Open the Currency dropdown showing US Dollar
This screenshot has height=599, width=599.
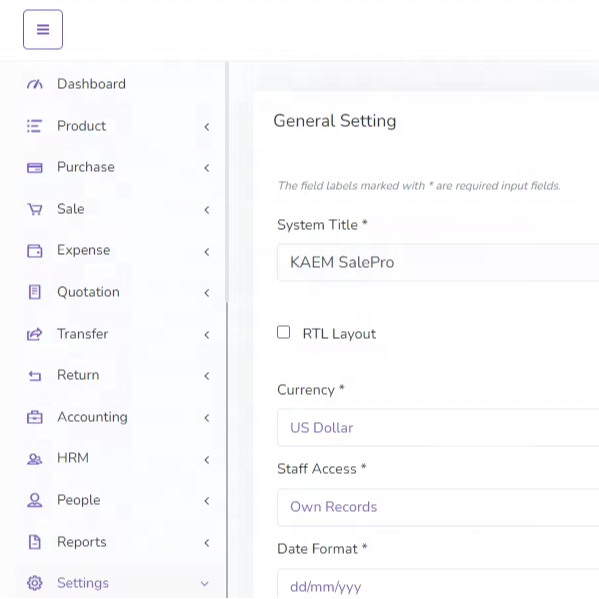(438, 427)
